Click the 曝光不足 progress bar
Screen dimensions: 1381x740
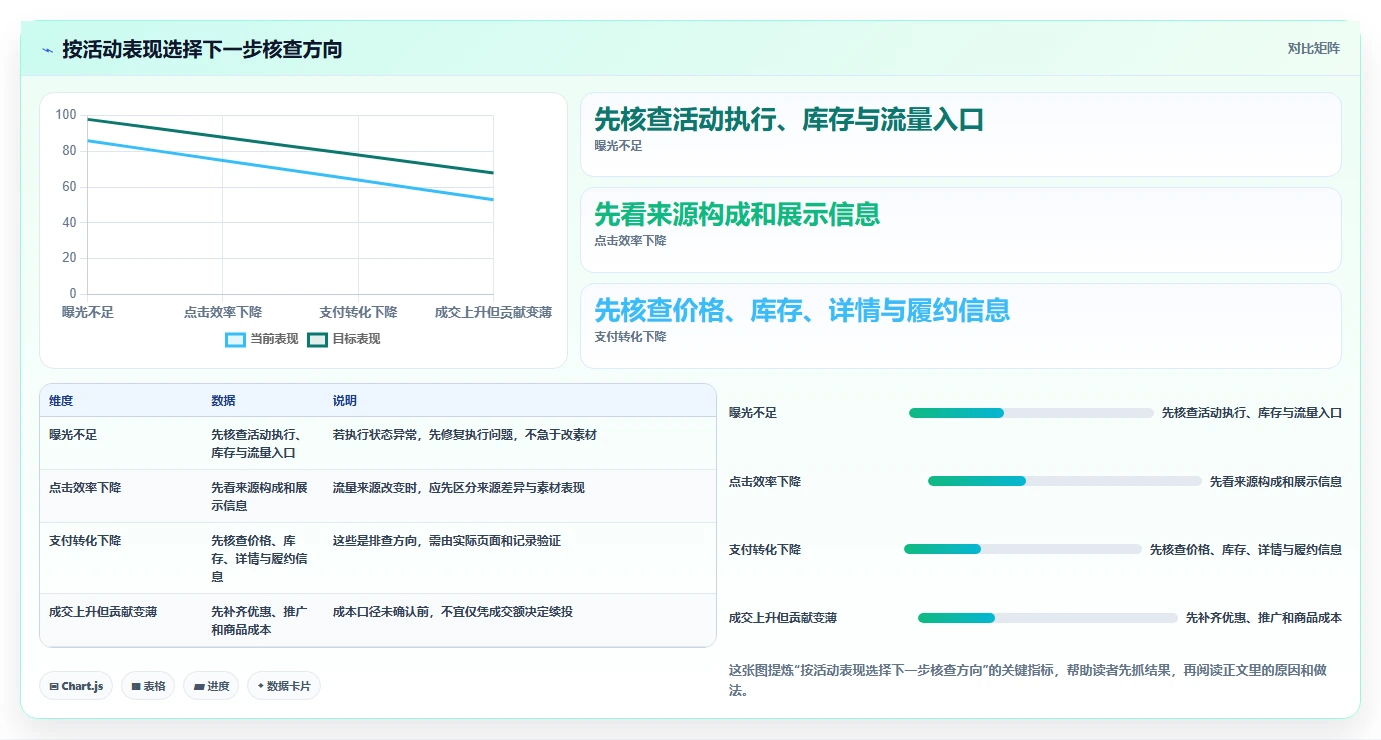(1031, 413)
